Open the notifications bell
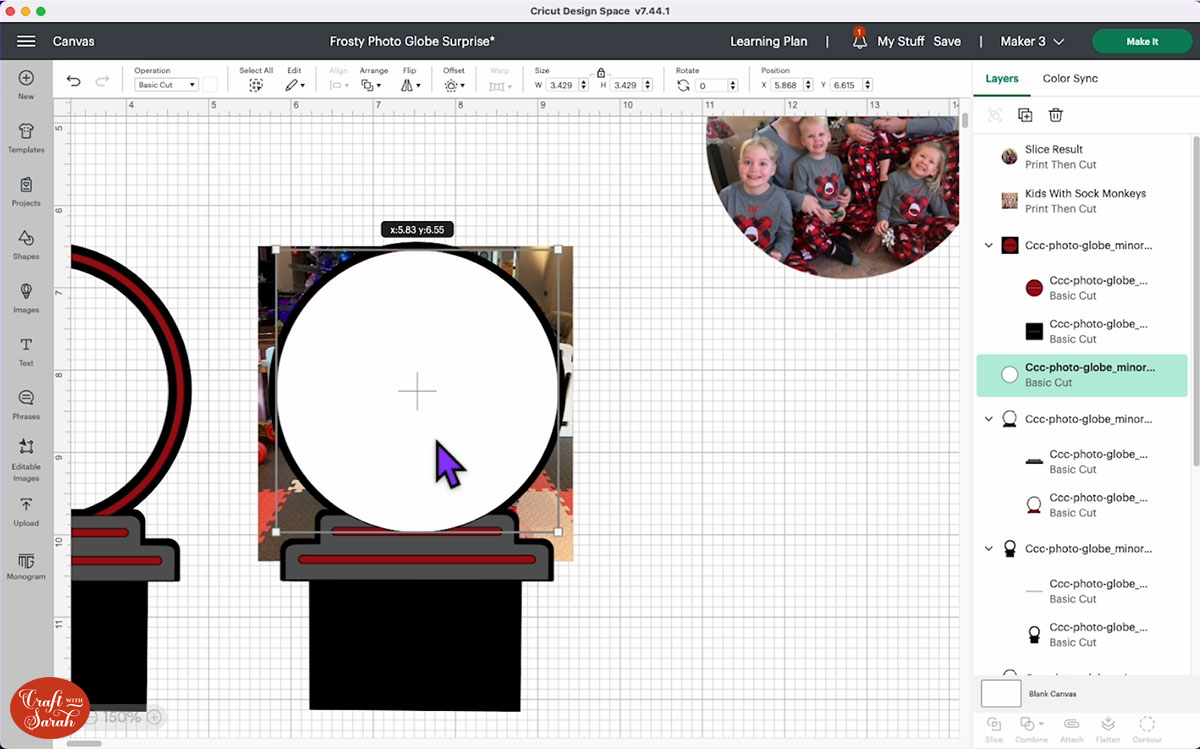1200x749 pixels. (859, 41)
